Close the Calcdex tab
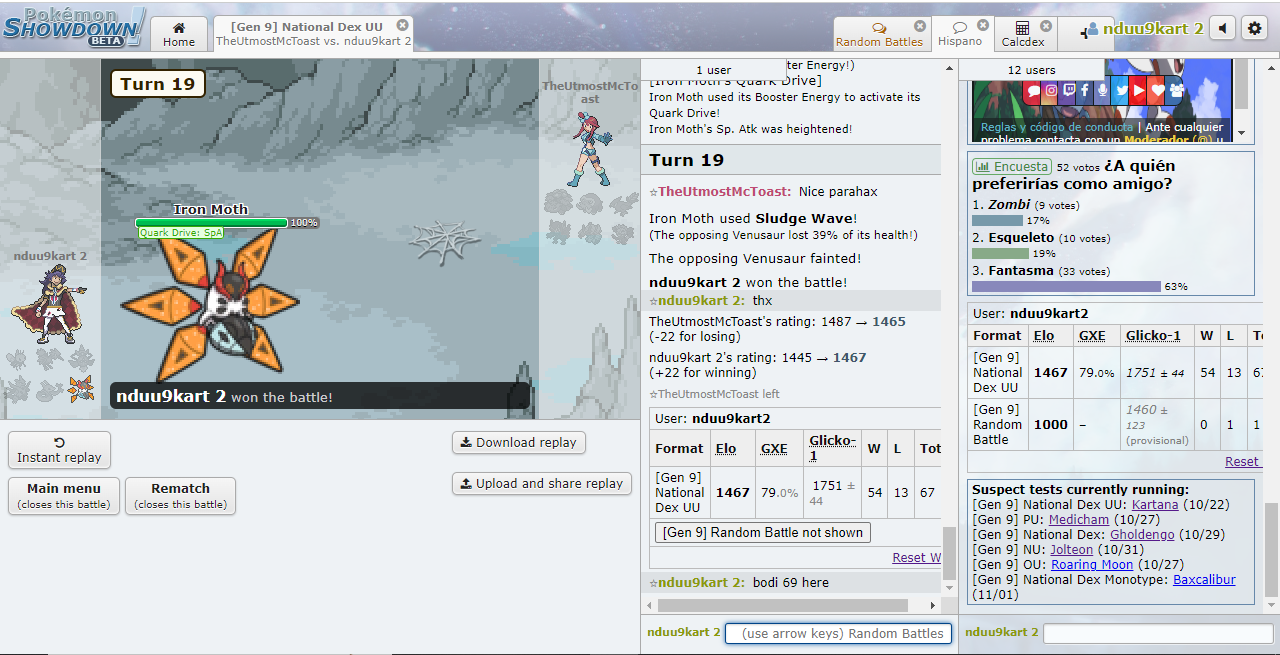The image size is (1280, 655). [x=1046, y=26]
